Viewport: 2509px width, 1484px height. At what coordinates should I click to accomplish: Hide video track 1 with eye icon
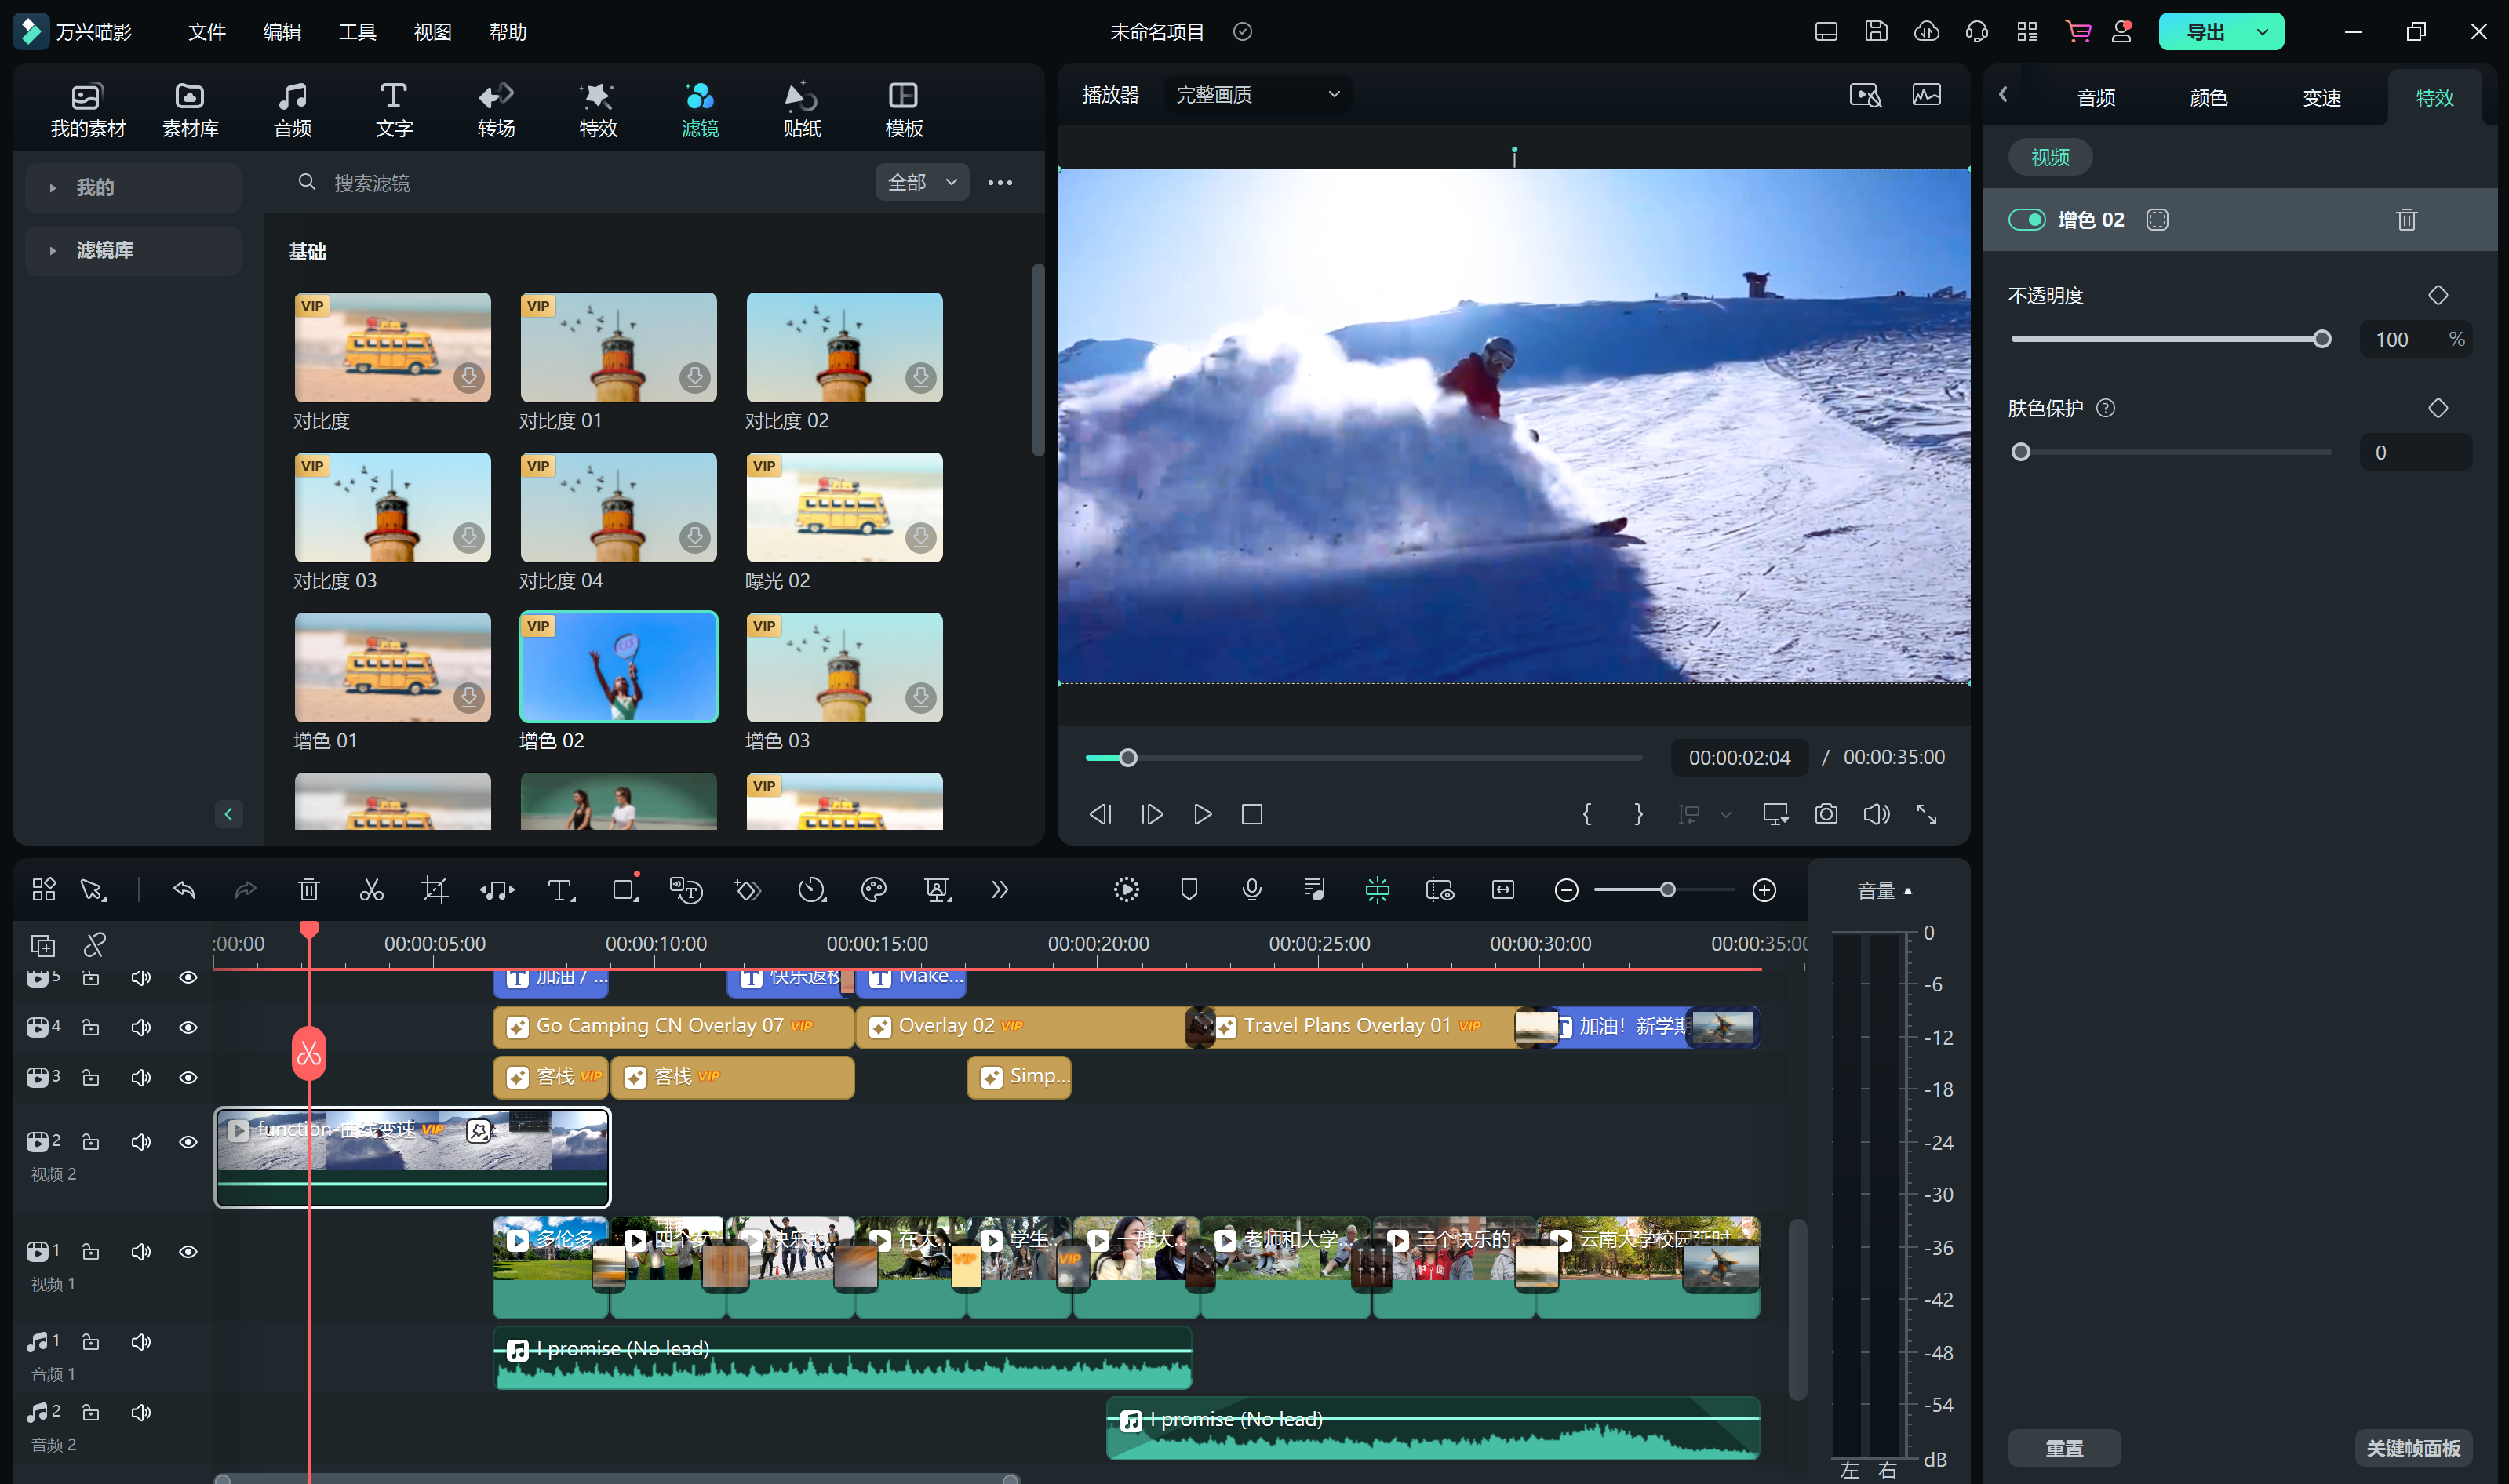(x=188, y=1251)
